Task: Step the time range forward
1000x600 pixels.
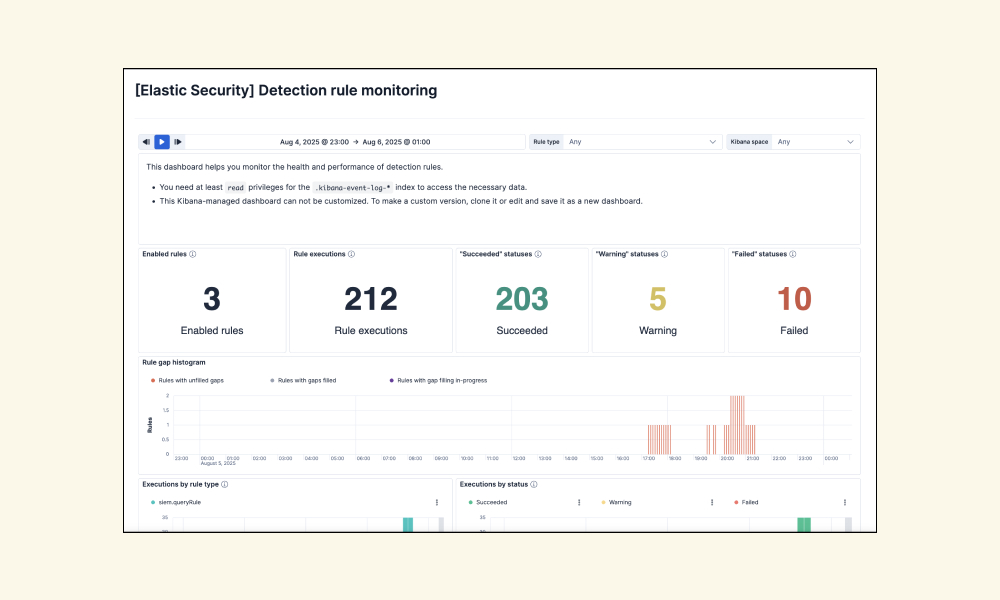Action: pyautogui.click(x=178, y=142)
